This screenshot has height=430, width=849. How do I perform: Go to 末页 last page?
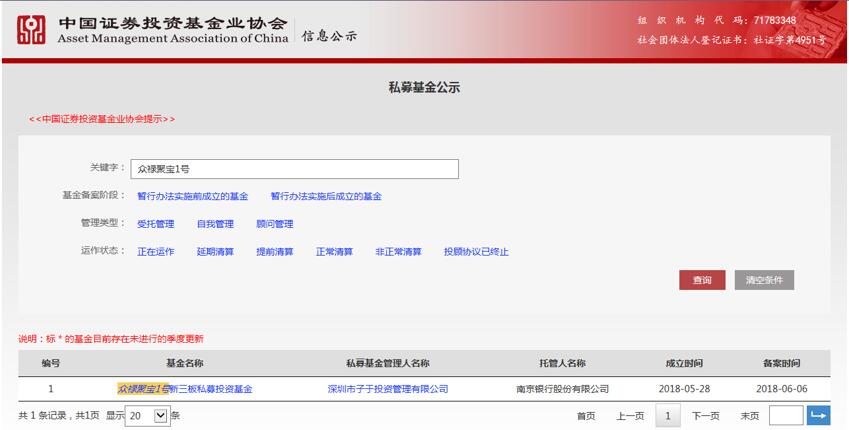[x=749, y=416]
